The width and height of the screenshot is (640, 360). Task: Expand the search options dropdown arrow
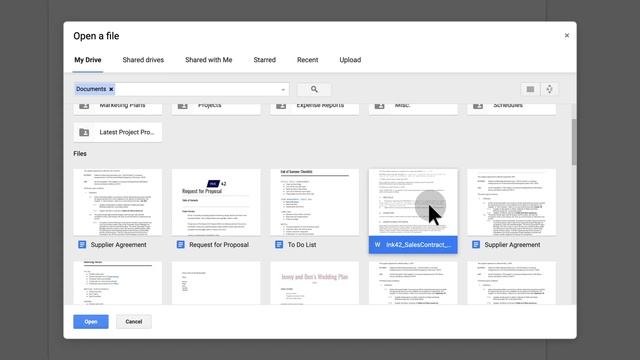(x=283, y=89)
